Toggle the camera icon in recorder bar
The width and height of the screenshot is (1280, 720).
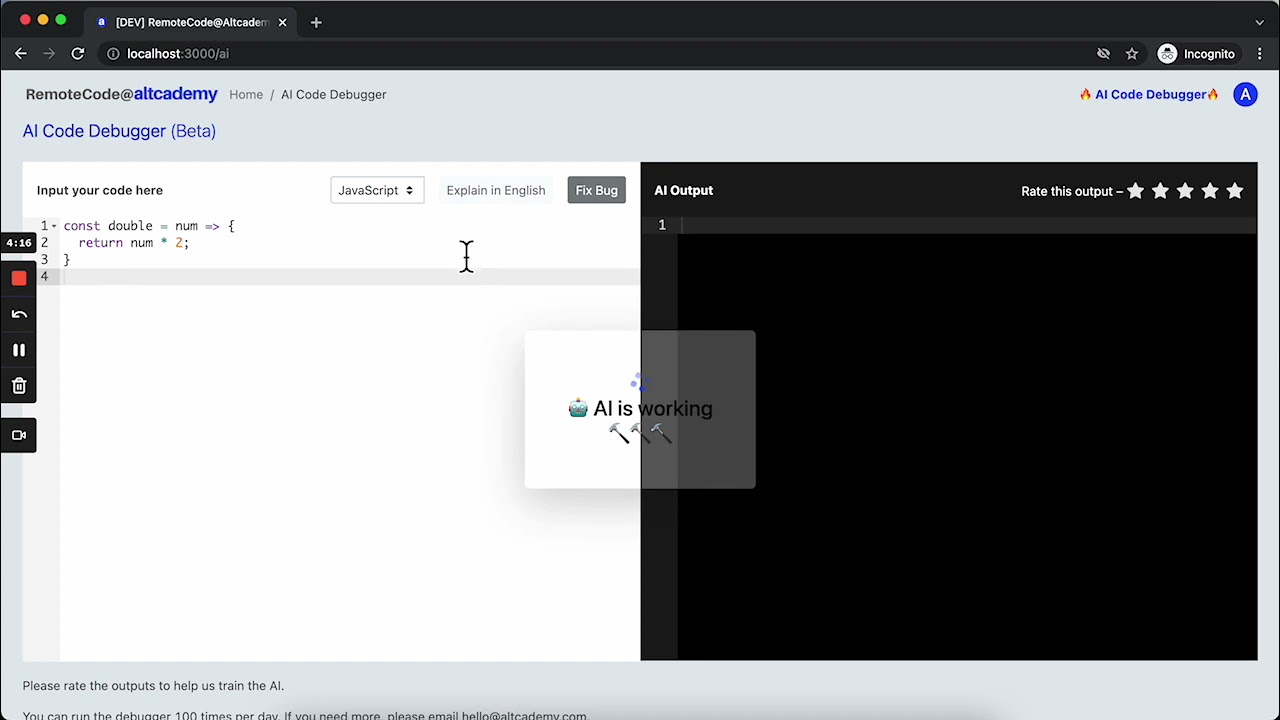click(x=19, y=435)
